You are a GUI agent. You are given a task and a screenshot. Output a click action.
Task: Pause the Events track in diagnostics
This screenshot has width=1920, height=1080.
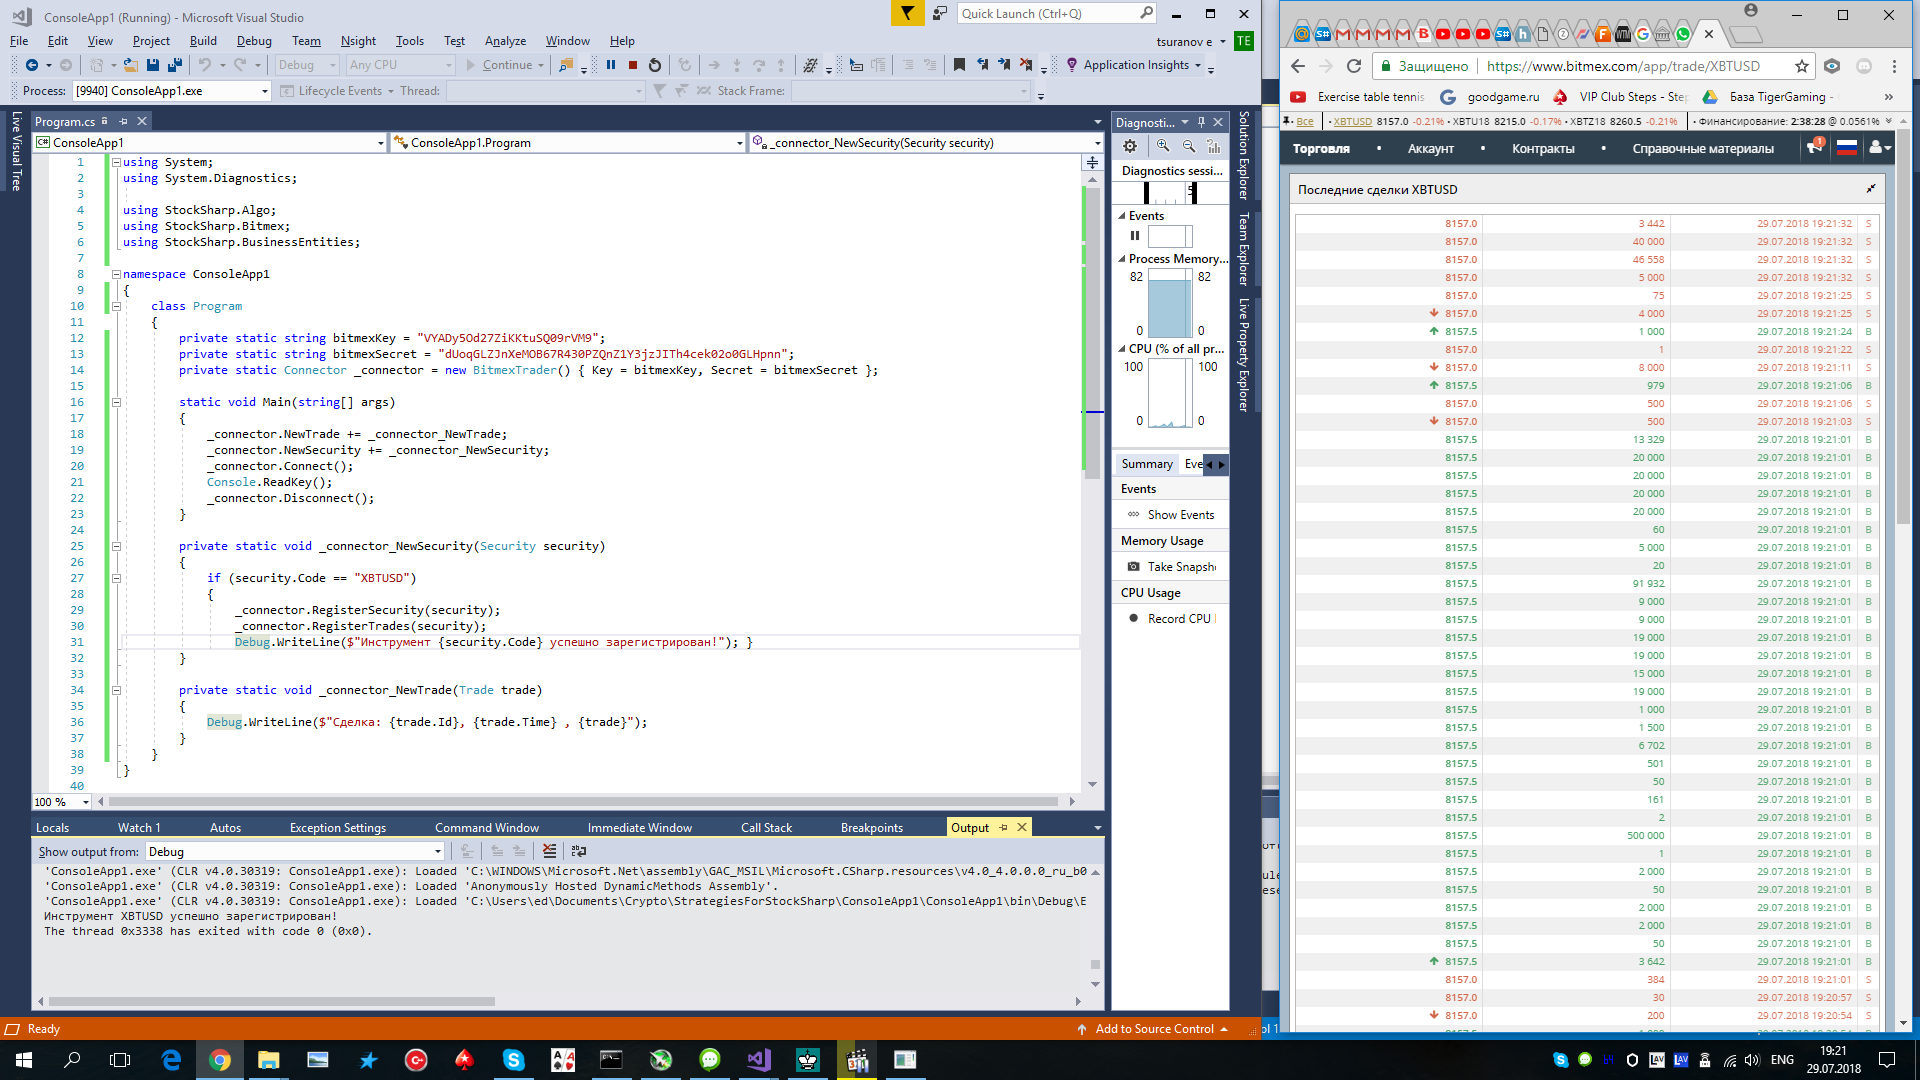(x=1135, y=236)
